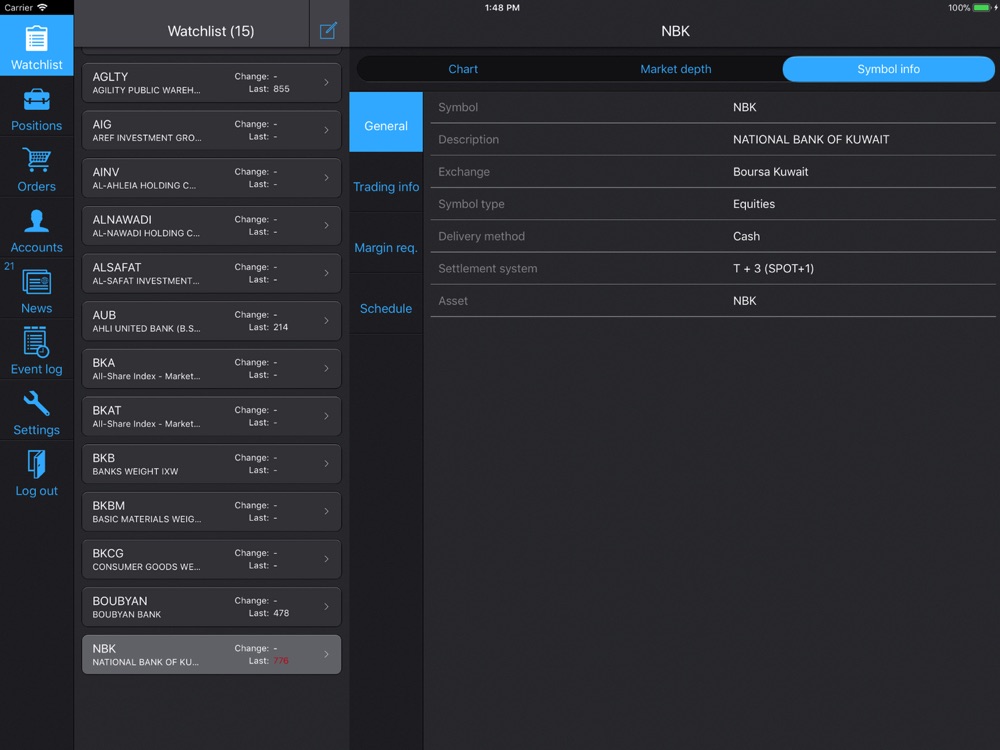Image resolution: width=1000 pixels, height=750 pixels.
Task: Tap the edit watchlist pencil icon
Action: coord(328,31)
